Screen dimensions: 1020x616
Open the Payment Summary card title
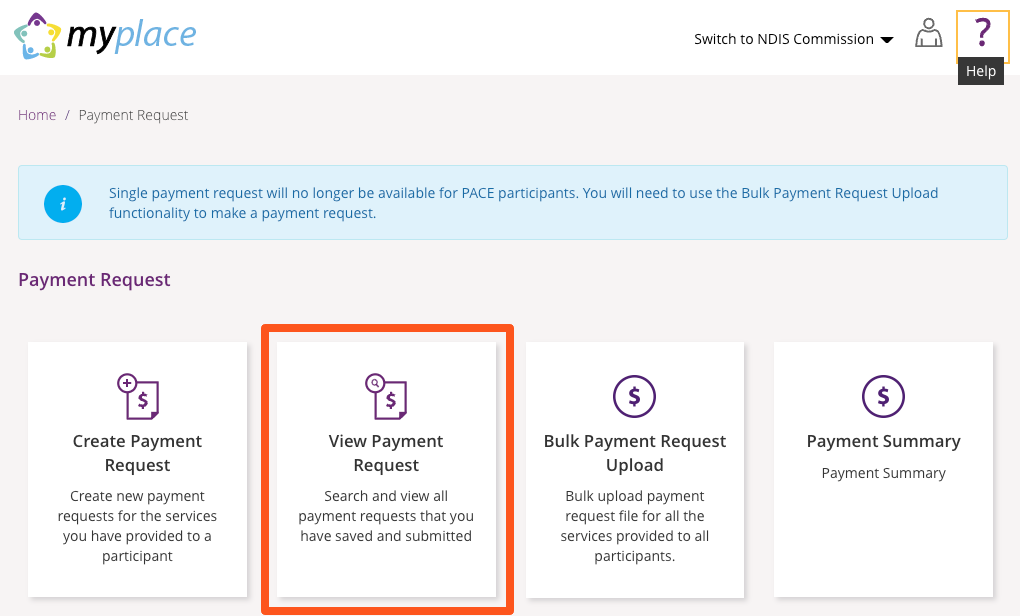coord(883,441)
